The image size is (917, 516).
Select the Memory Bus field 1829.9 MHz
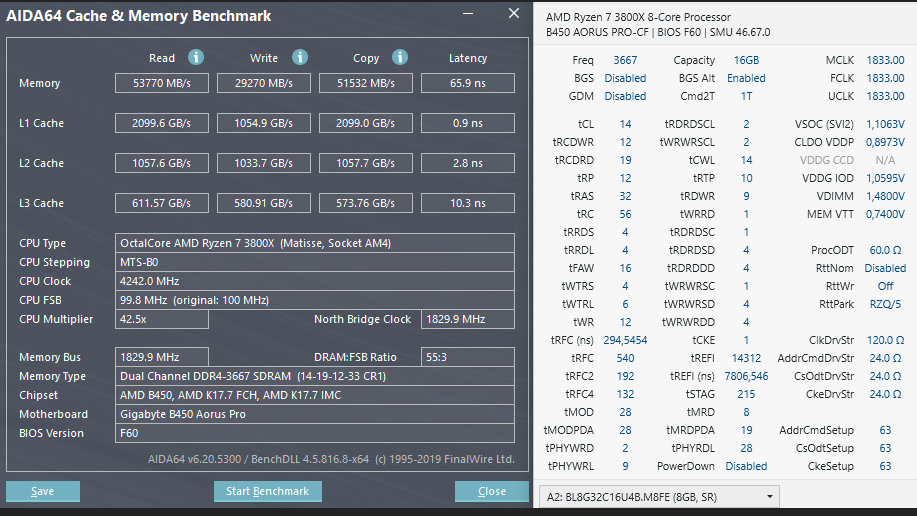click(162, 357)
